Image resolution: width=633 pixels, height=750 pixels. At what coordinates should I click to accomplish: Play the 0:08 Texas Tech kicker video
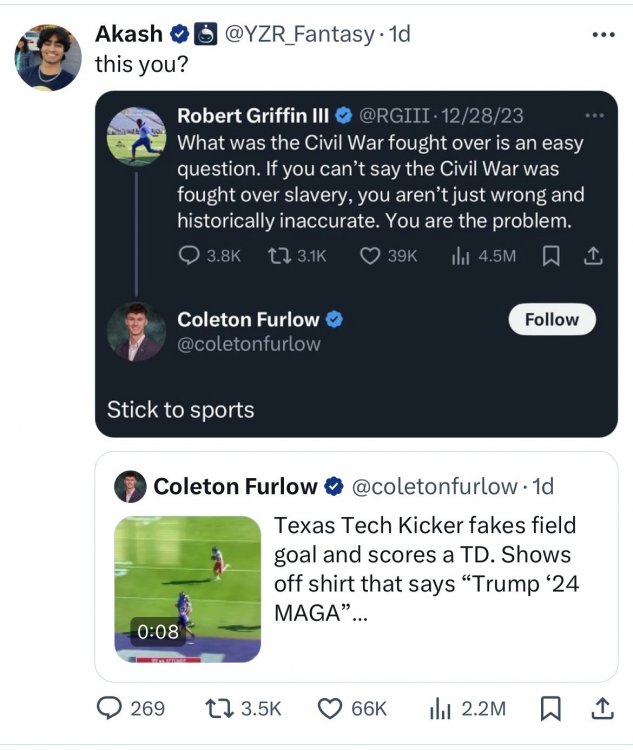pyautogui.click(x=187, y=589)
